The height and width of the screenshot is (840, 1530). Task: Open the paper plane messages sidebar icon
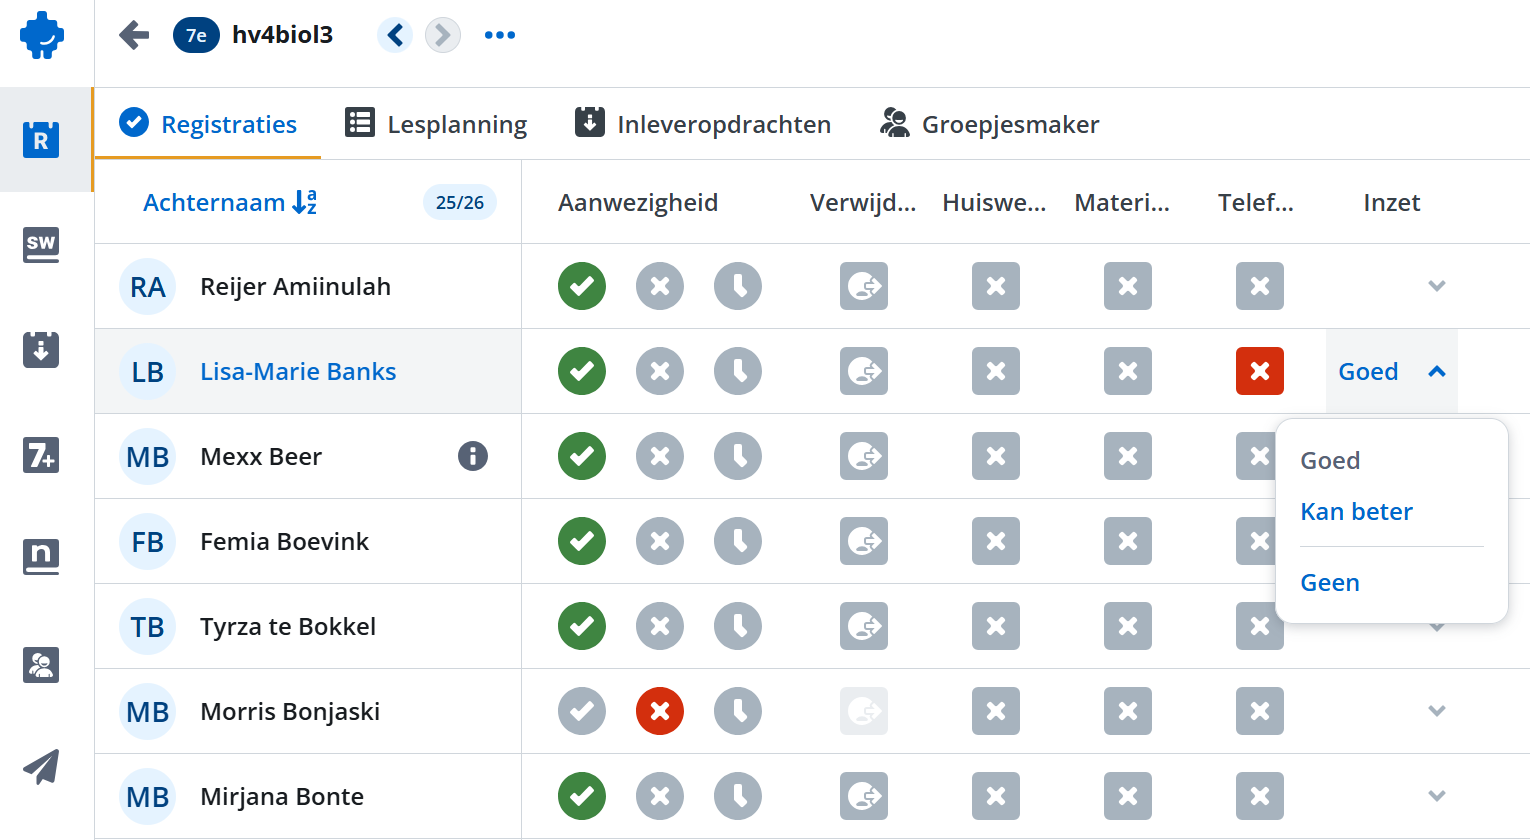coord(41,767)
